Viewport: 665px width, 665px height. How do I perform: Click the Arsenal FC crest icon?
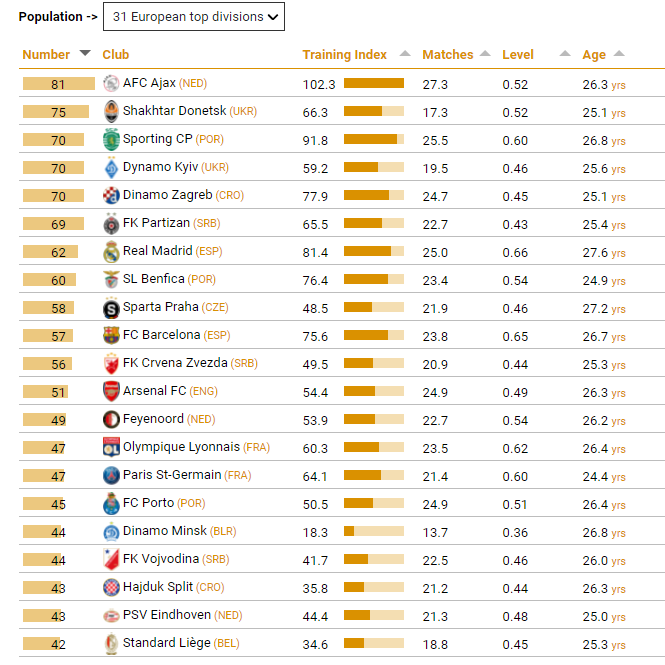click(111, 392)
